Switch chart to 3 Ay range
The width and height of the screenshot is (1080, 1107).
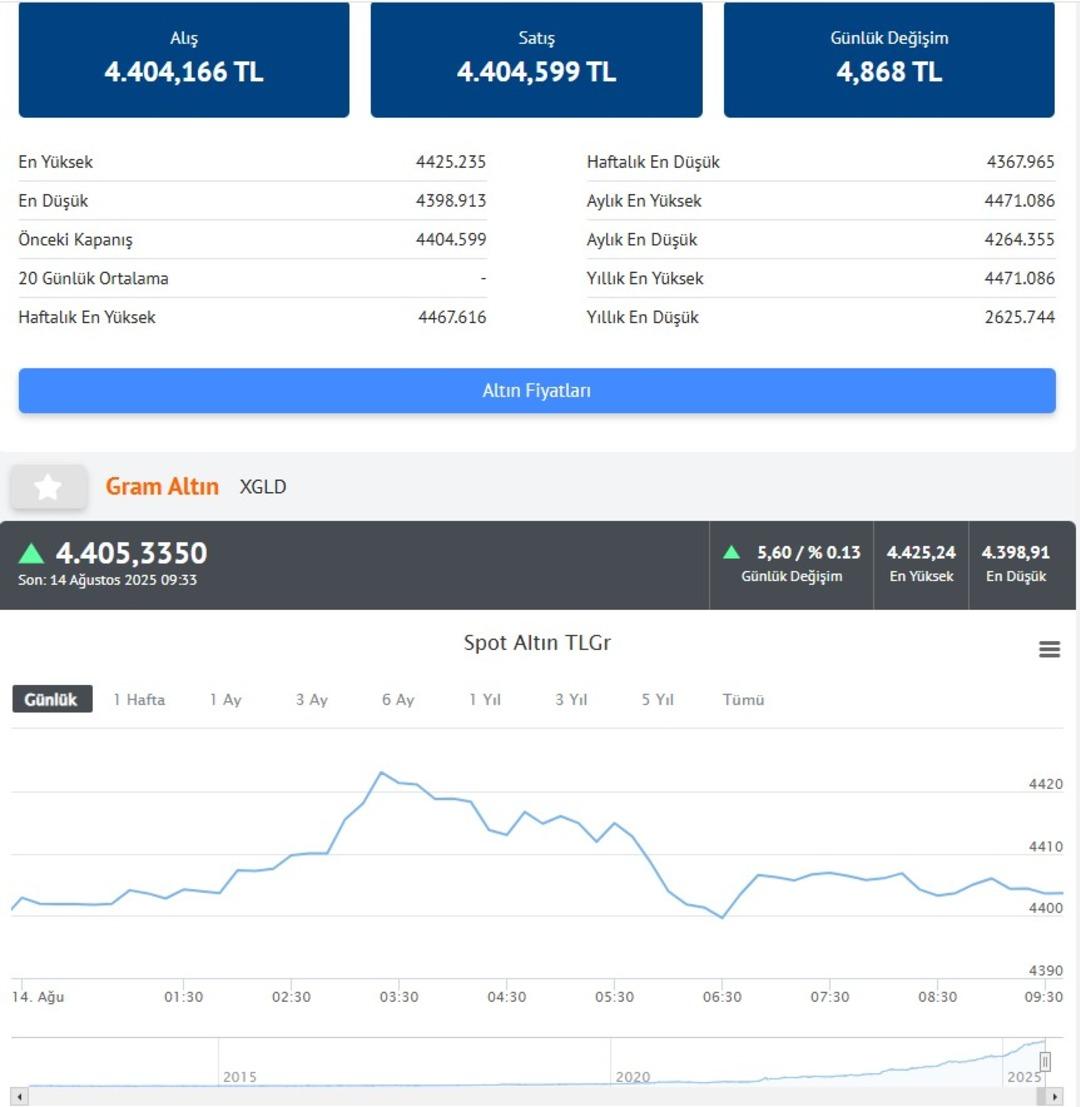(x=311, y=699)
